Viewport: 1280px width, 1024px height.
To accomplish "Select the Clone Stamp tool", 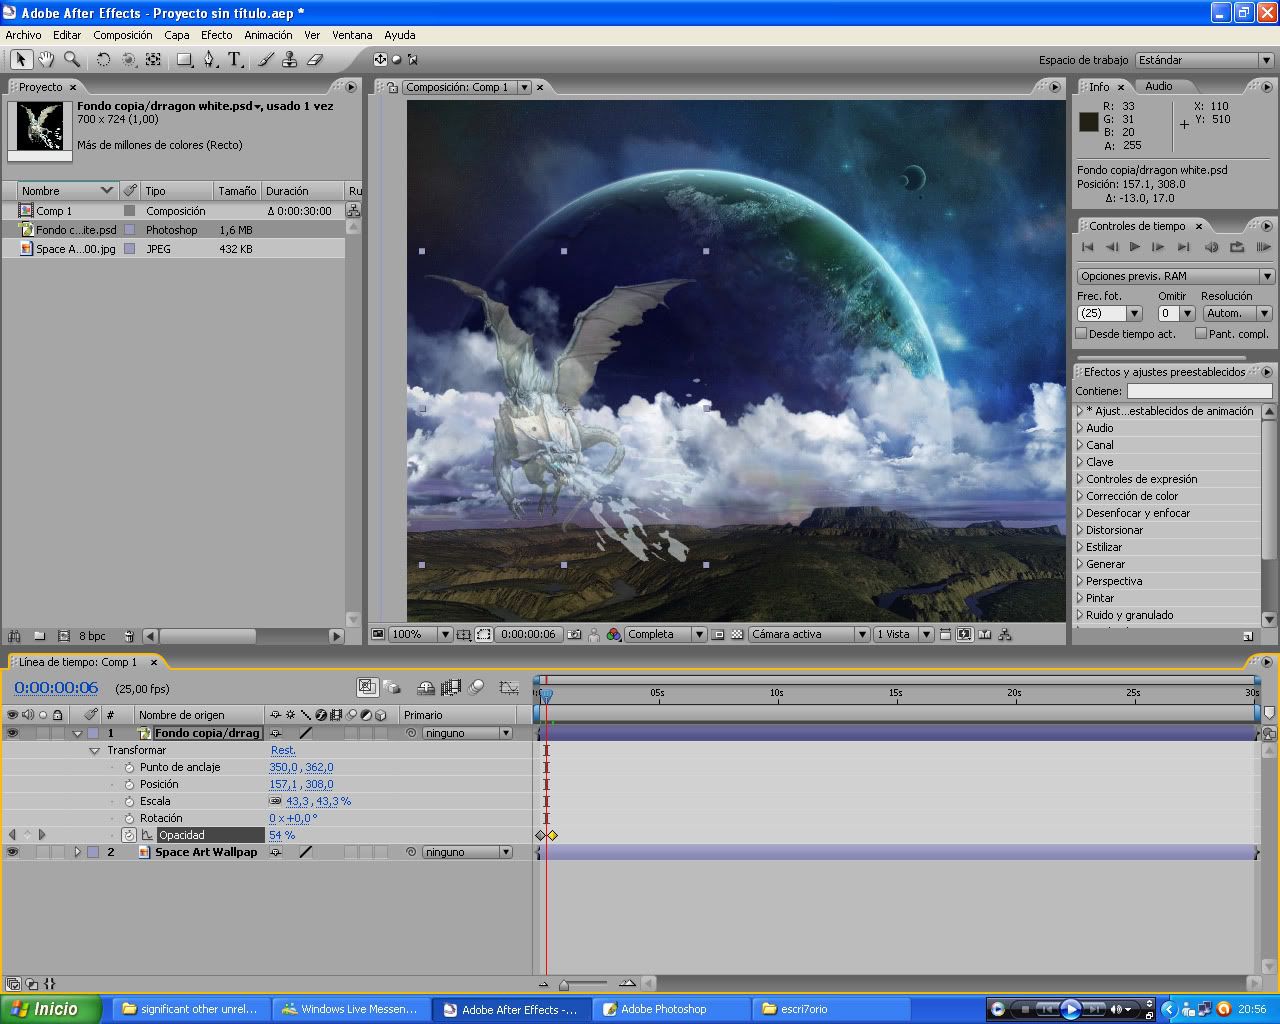I will (289, 60).
